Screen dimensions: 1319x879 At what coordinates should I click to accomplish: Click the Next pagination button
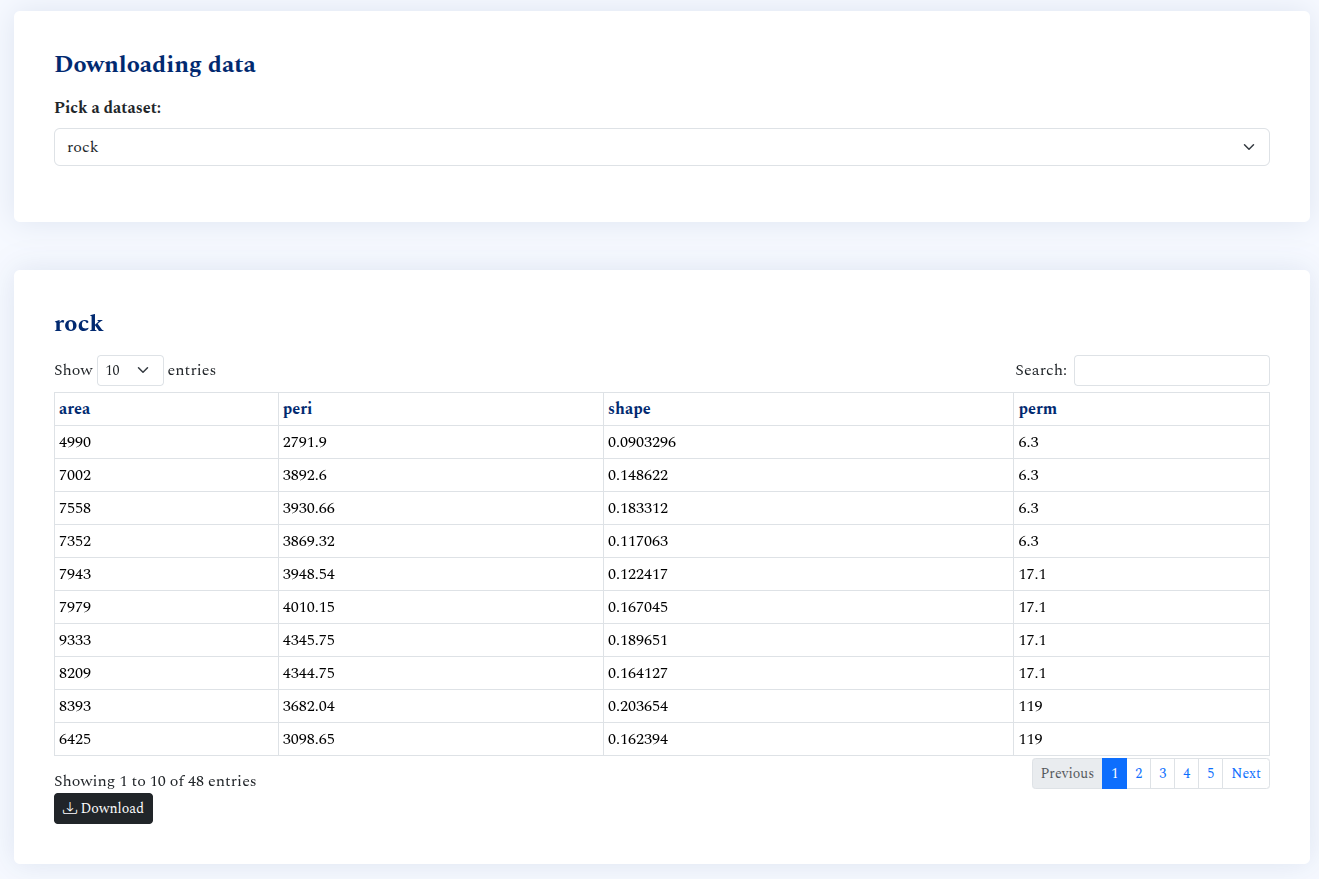point(1246,773)
